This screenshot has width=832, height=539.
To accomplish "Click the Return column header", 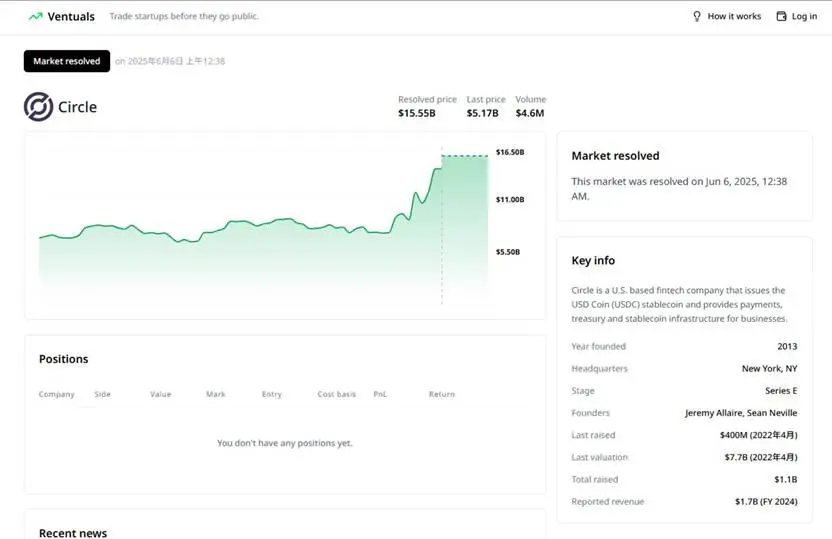I will (442, 394).
